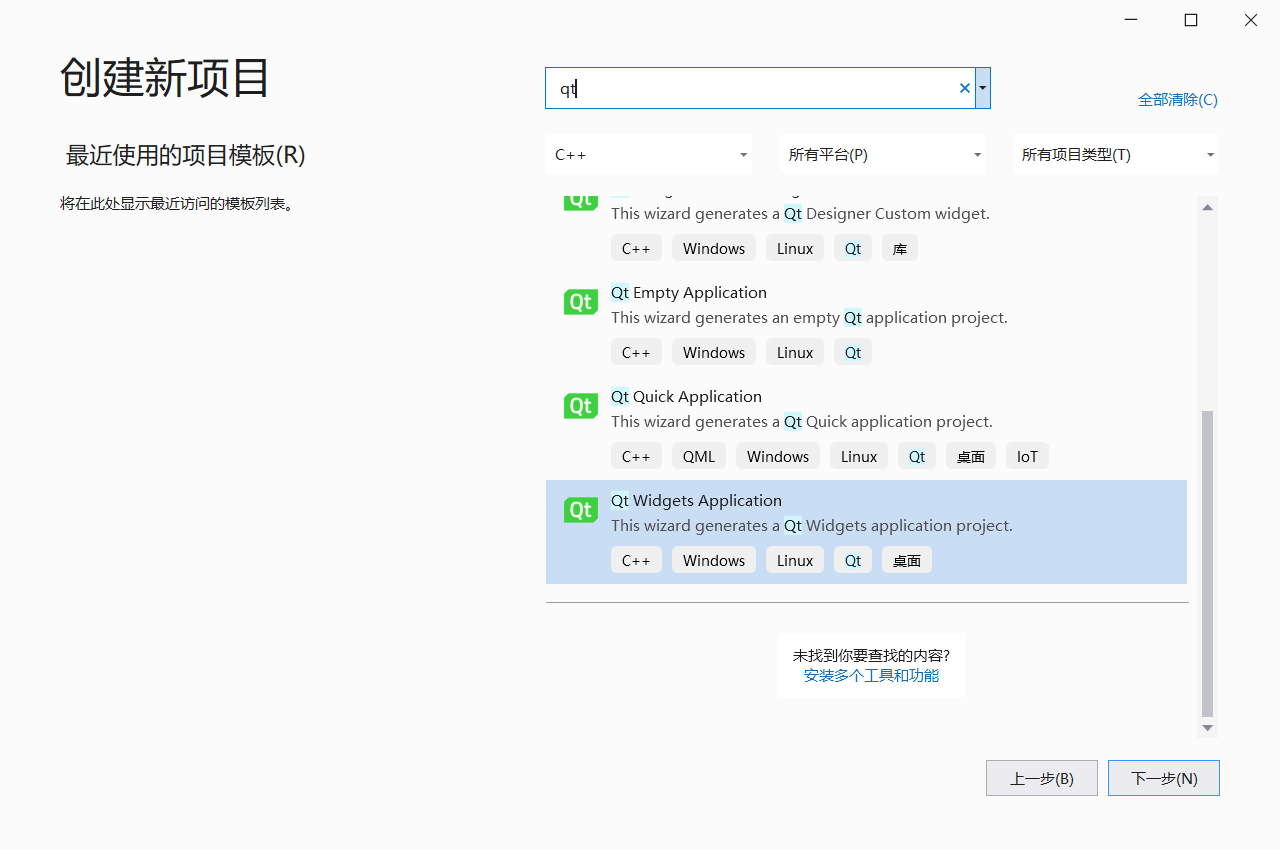Image resolution: width=1280 pixels, height=850 pixels.
Task: Select the Qt Empty Application template
Action: [x=866, y=324]
